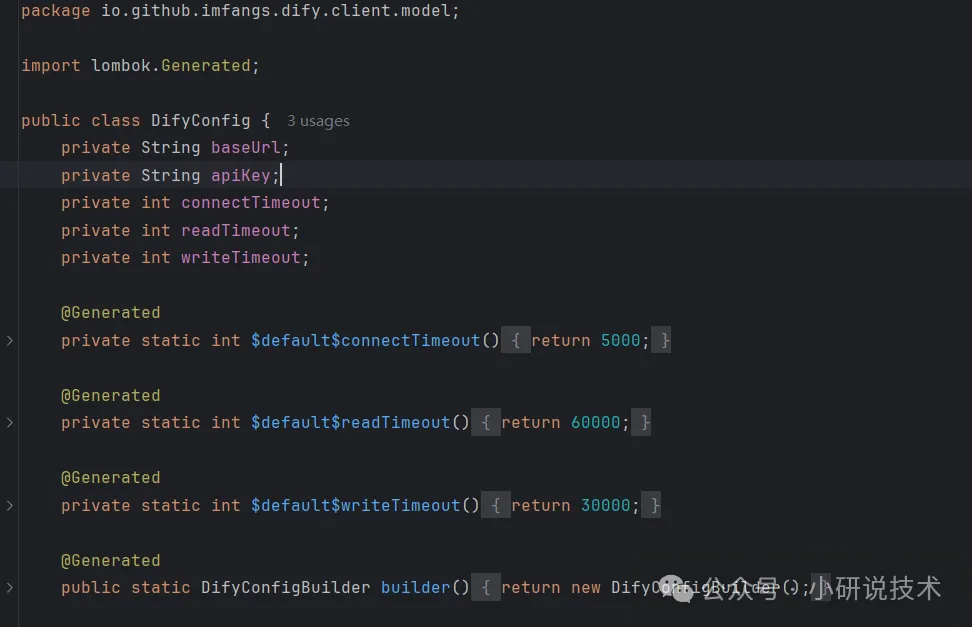The height and width of the screenshot is (627, 972).
Task: Expand the folded $default$connectTimeout method body
Action: click(x=9, y=340)
